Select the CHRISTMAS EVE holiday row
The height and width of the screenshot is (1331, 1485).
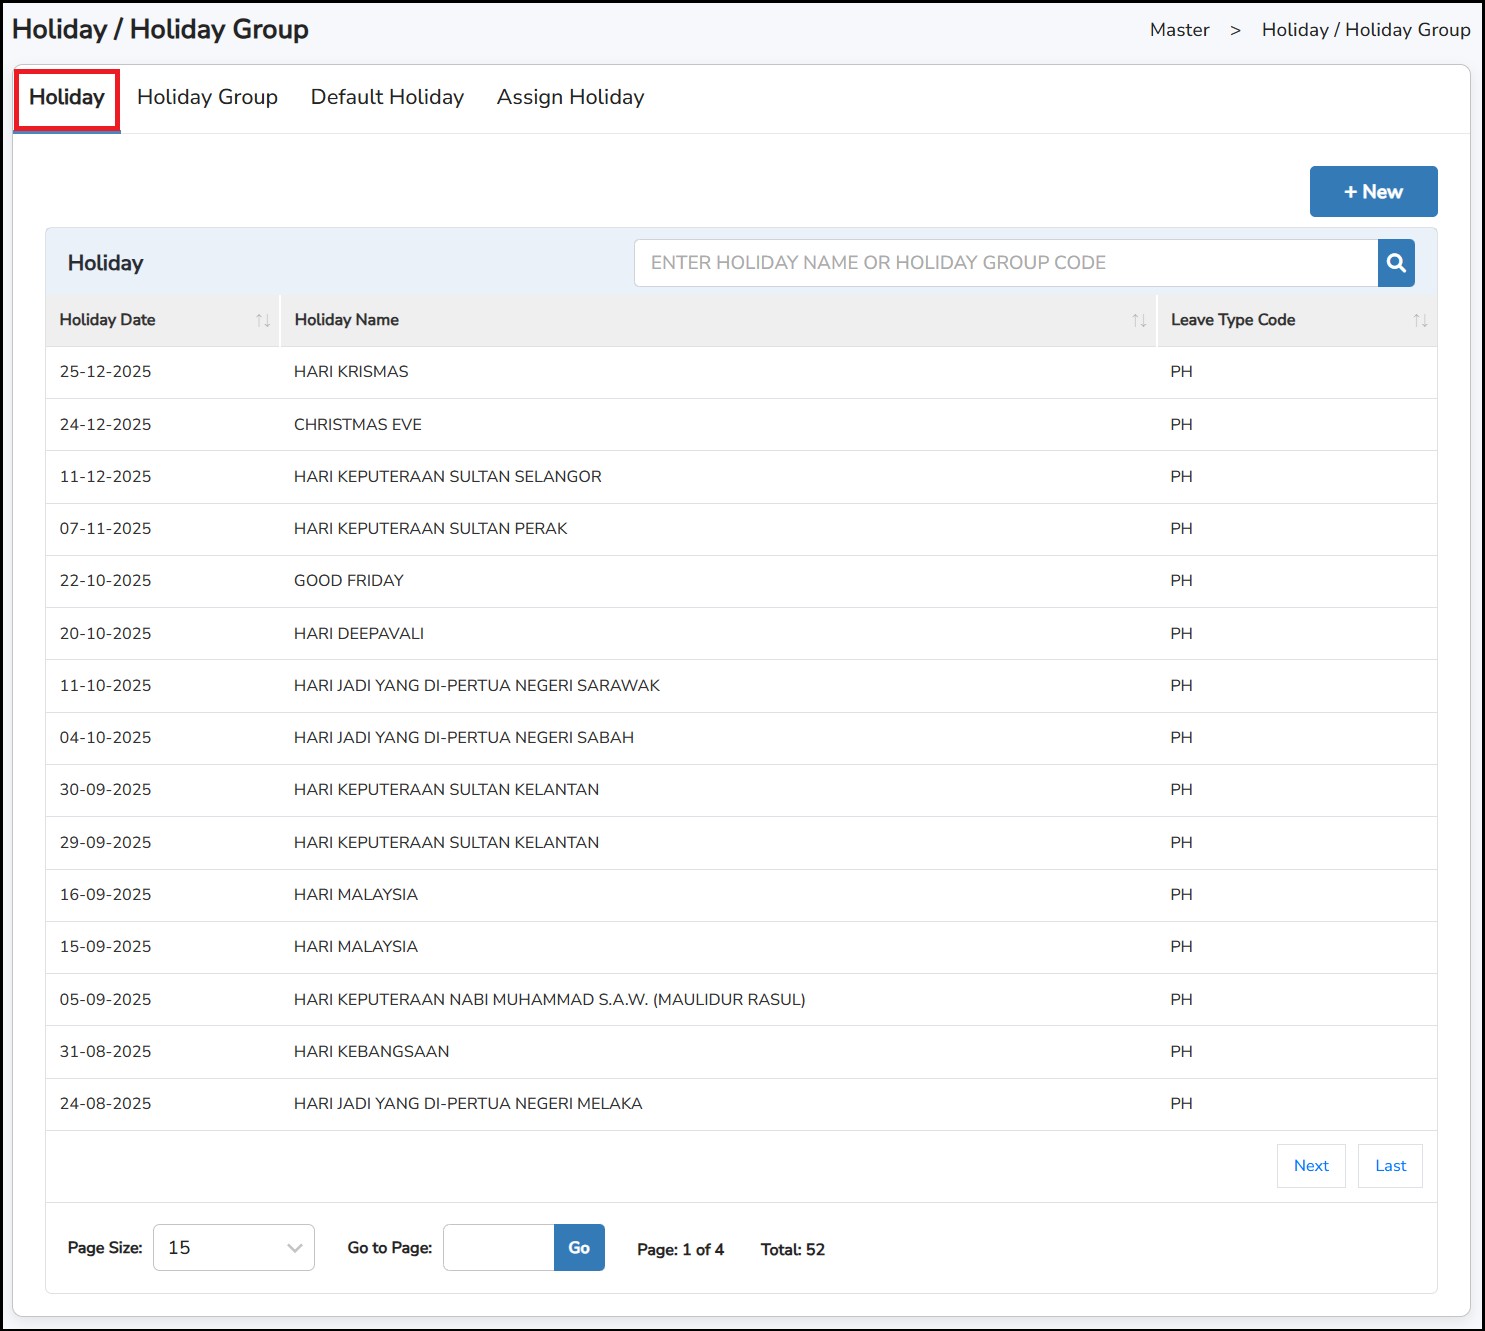(358, 425)
